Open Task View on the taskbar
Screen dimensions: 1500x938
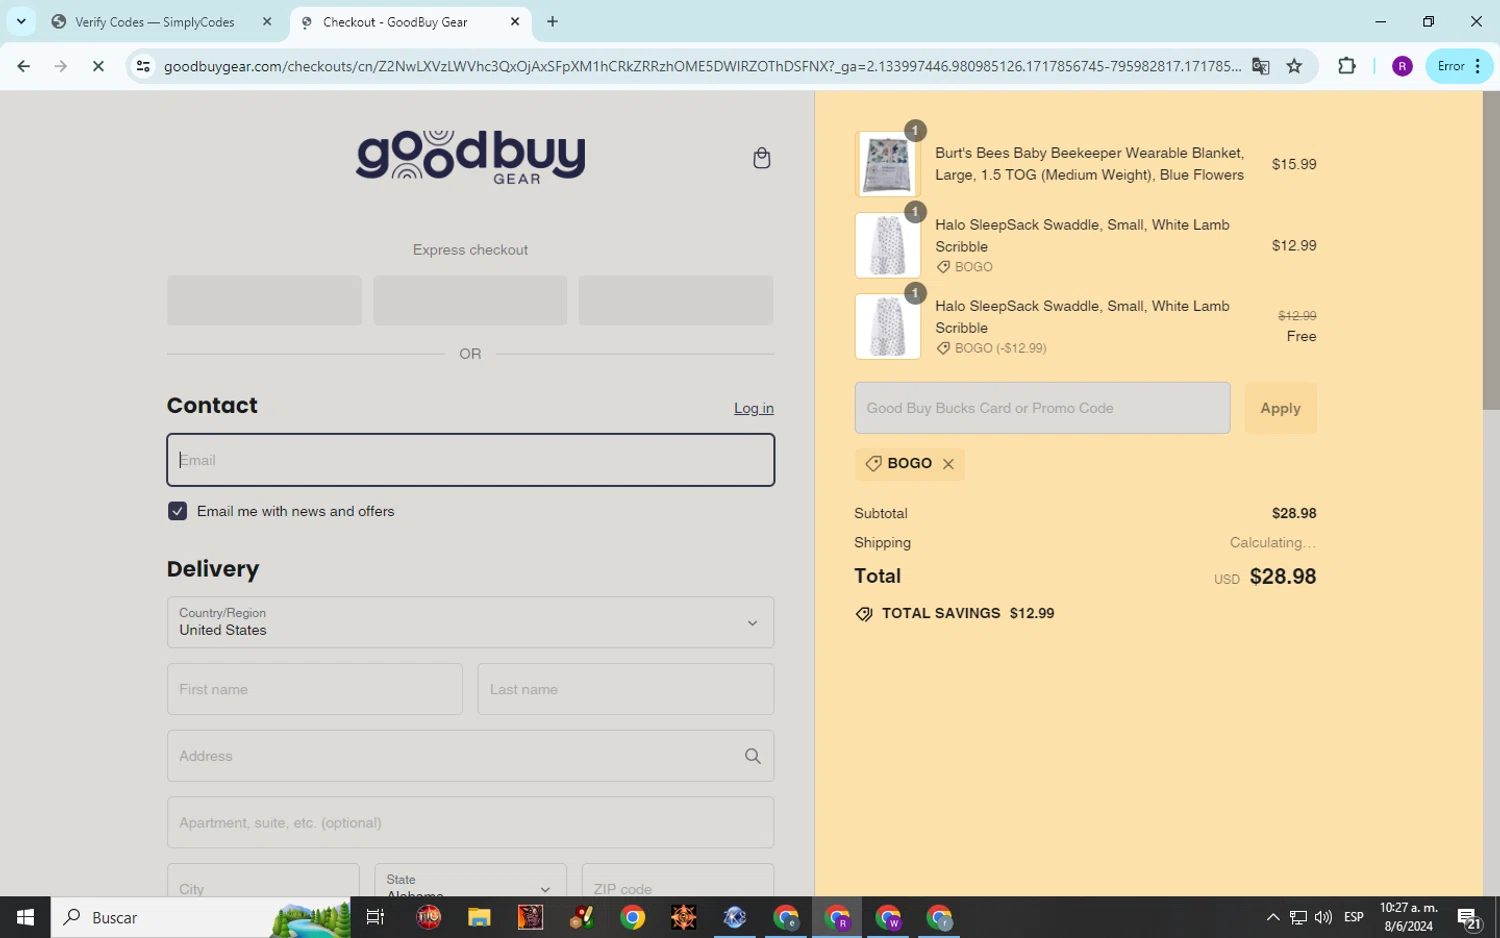[376, 917]
